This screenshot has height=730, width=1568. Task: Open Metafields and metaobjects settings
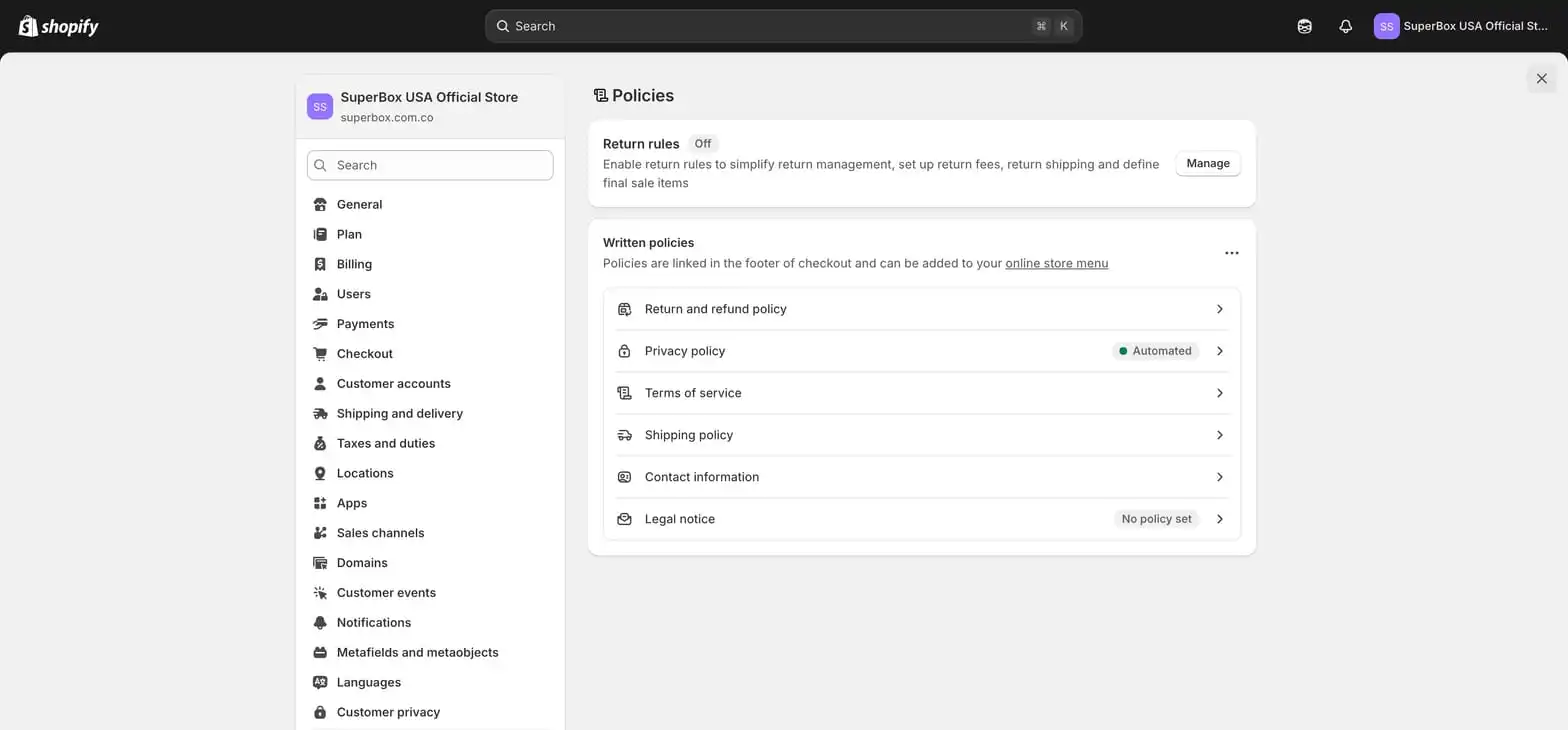[x=430, y=653]
